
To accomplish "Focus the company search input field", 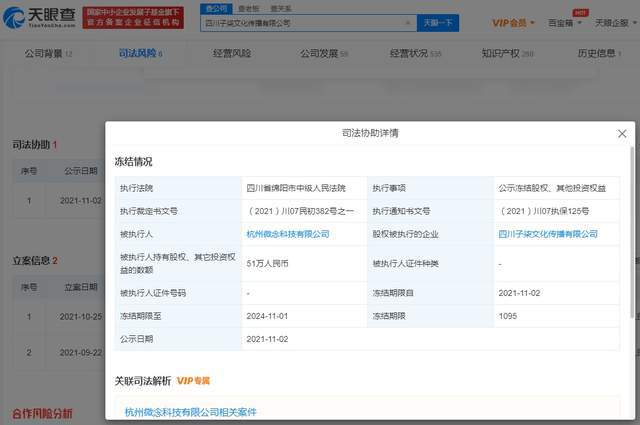I will [308, 23].
